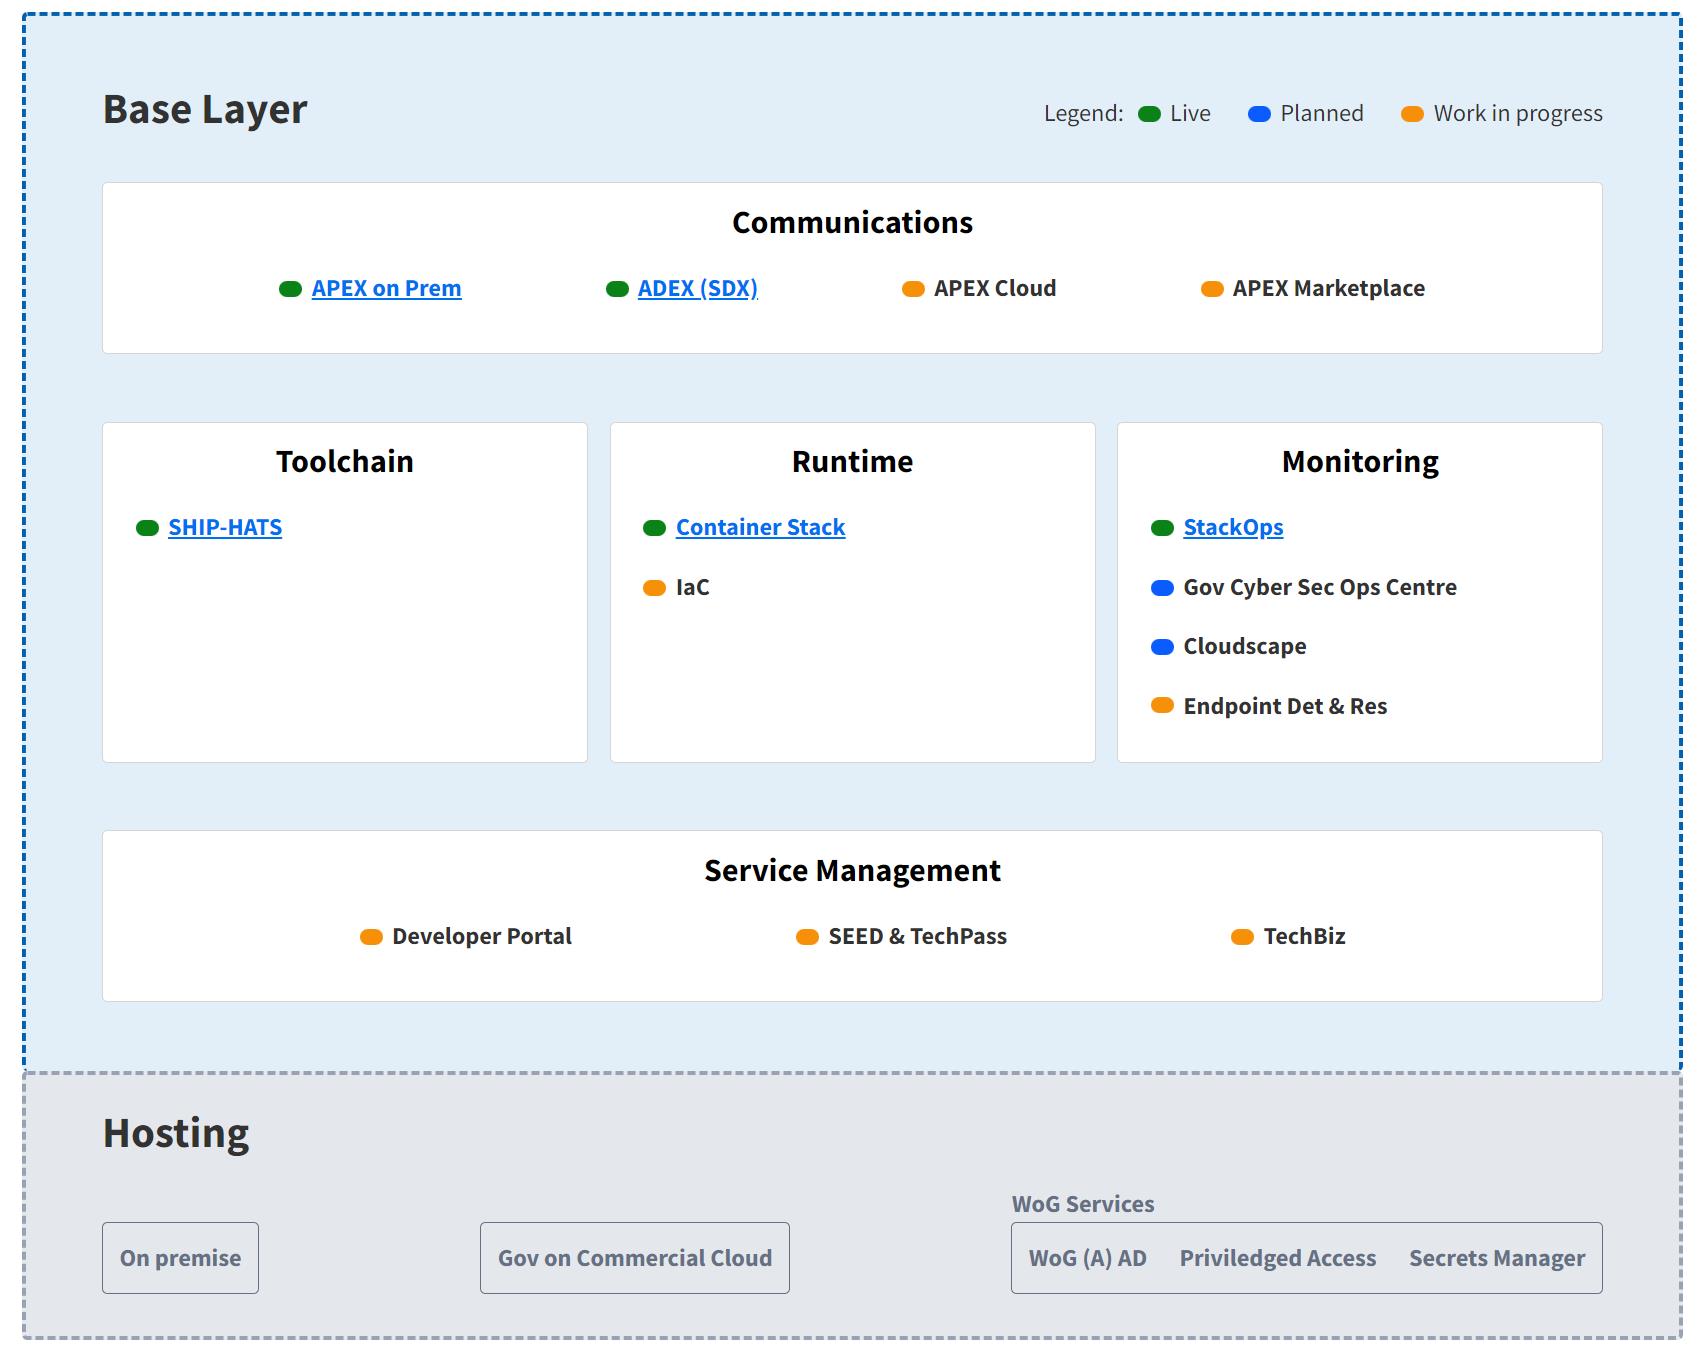
Task: Click the orange dot next to TechBiz
Action: (x=1242, y=937)
